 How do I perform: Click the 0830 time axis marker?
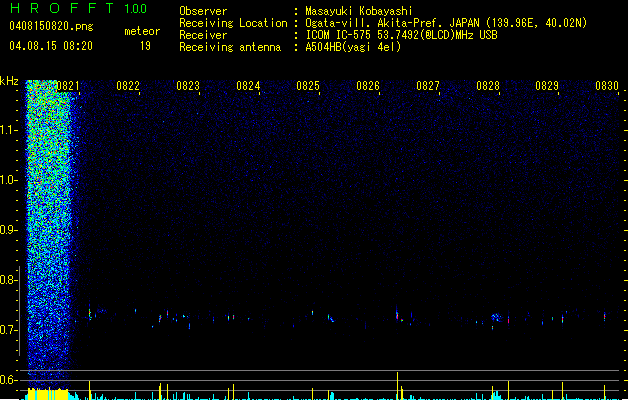point(607,86)
